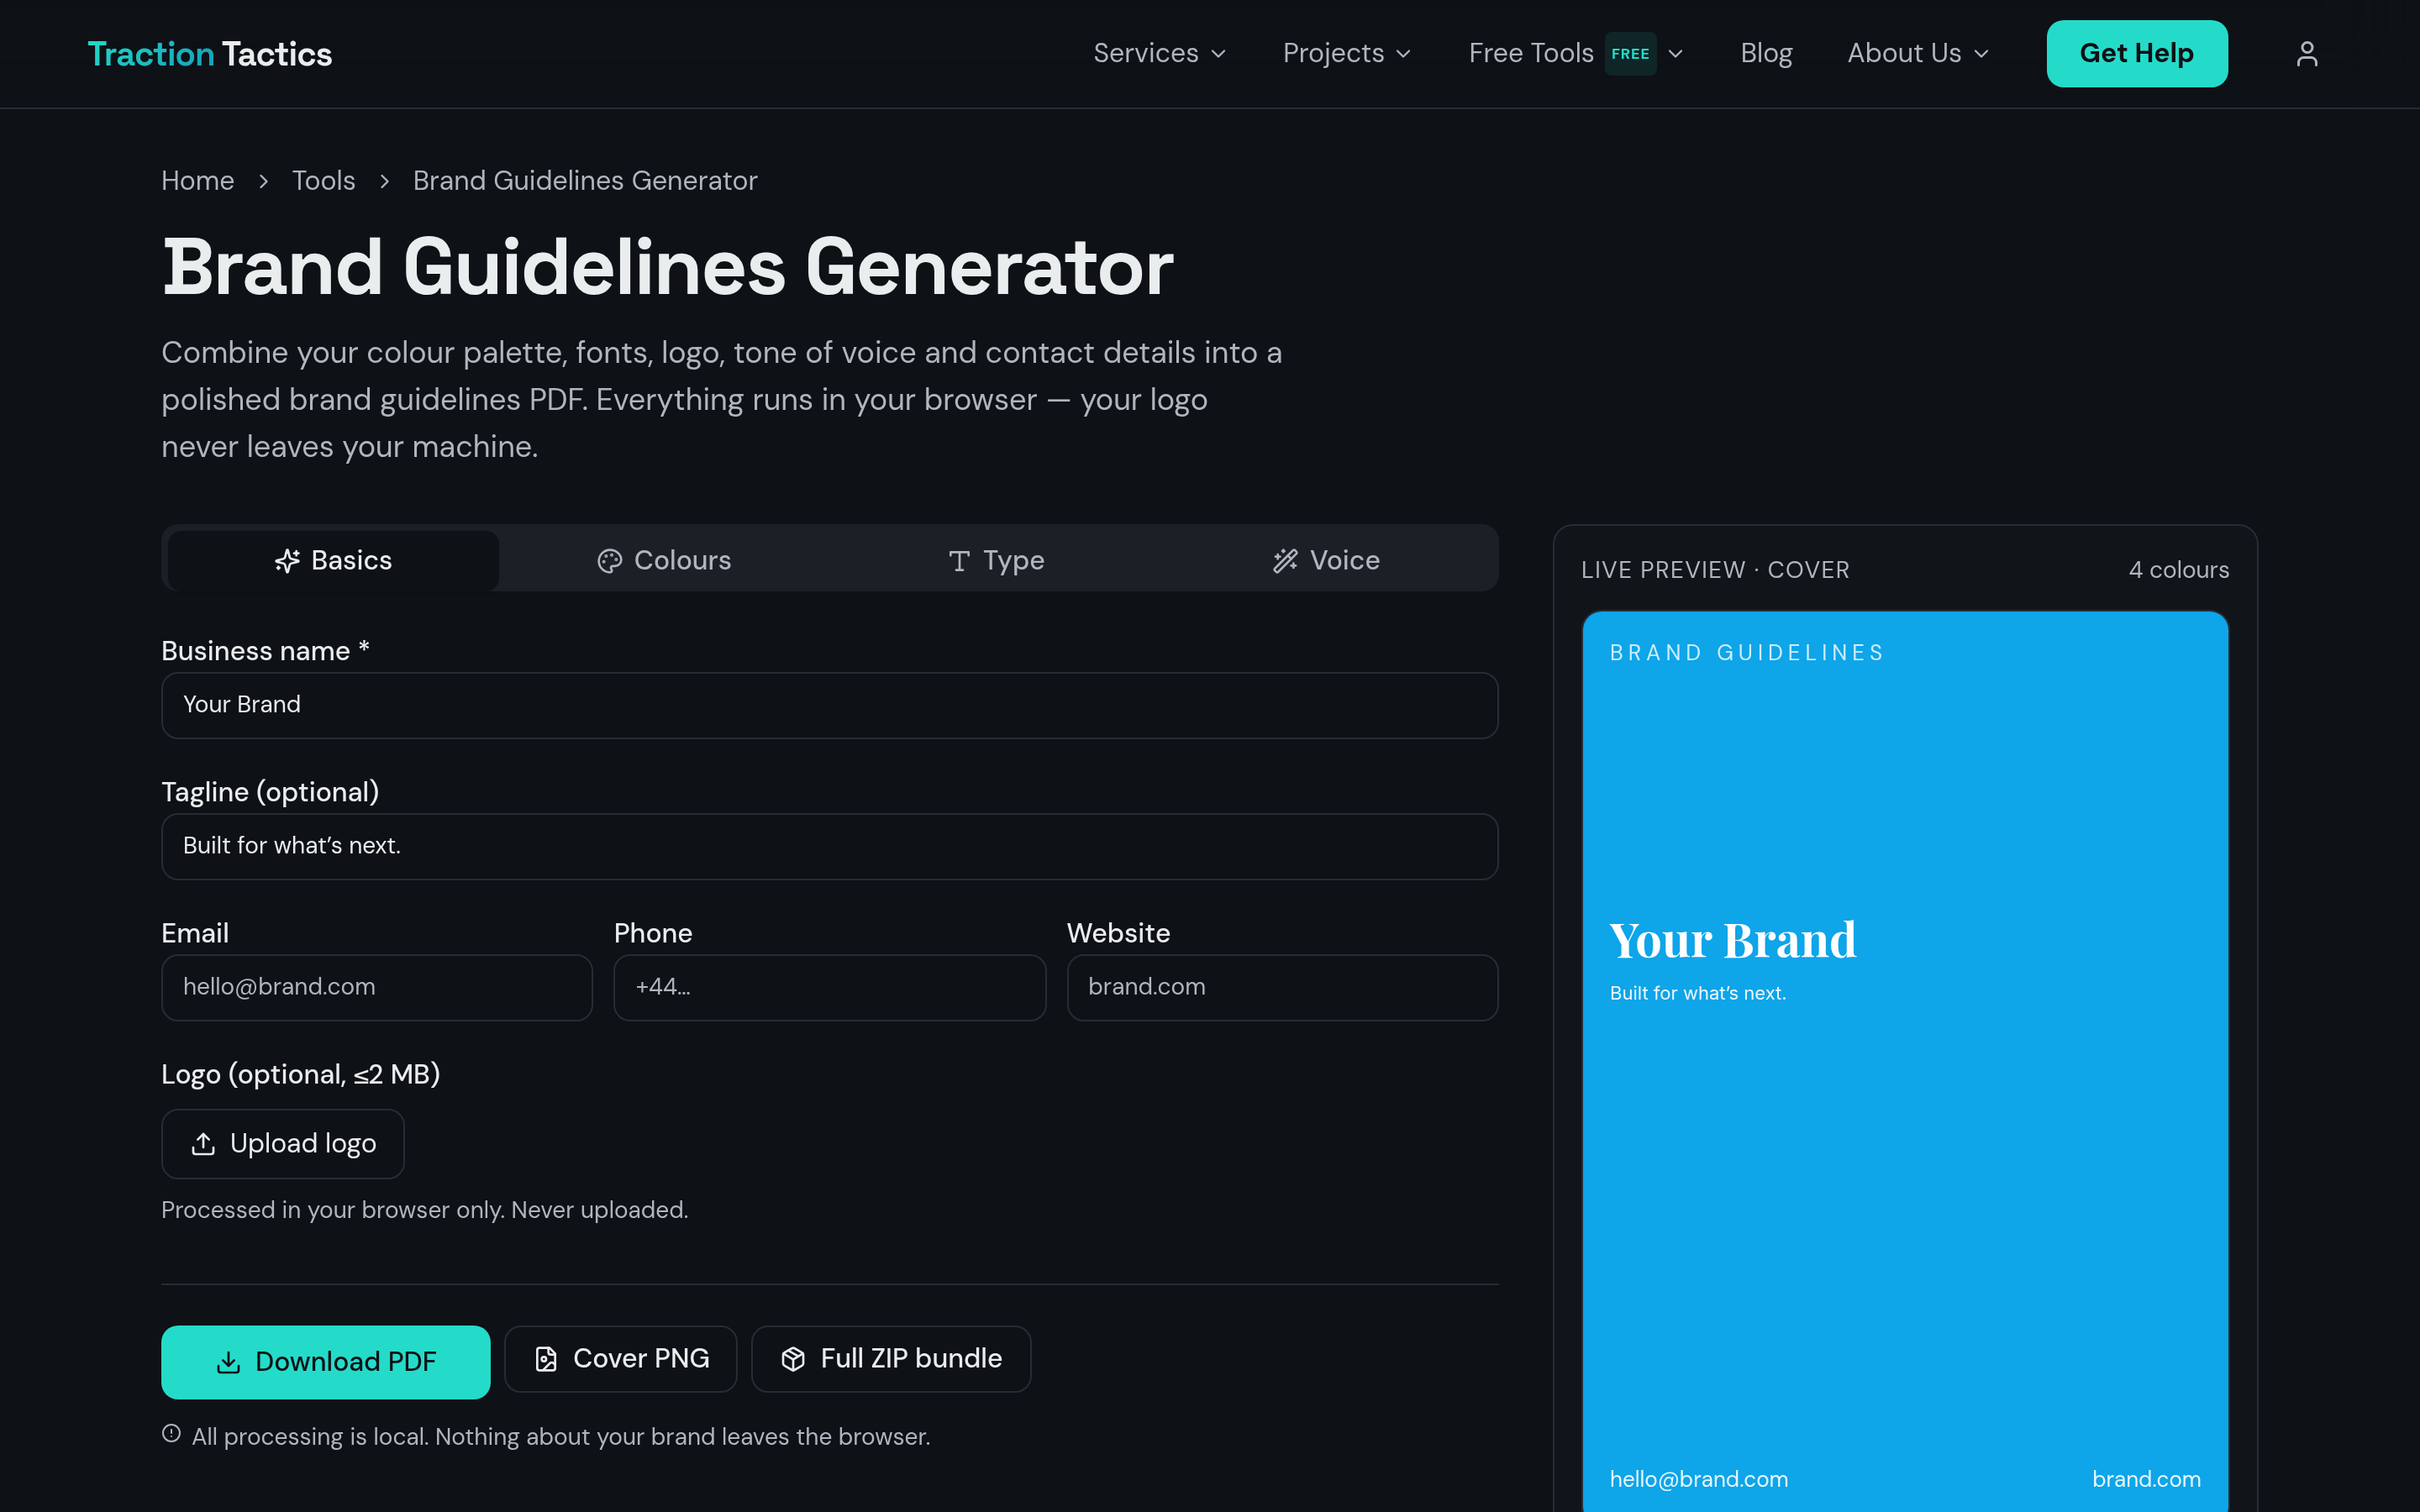This screenshot has height=1512, width=2420.
Task: Click the info icon beside local processing note
Action: 171,1434
